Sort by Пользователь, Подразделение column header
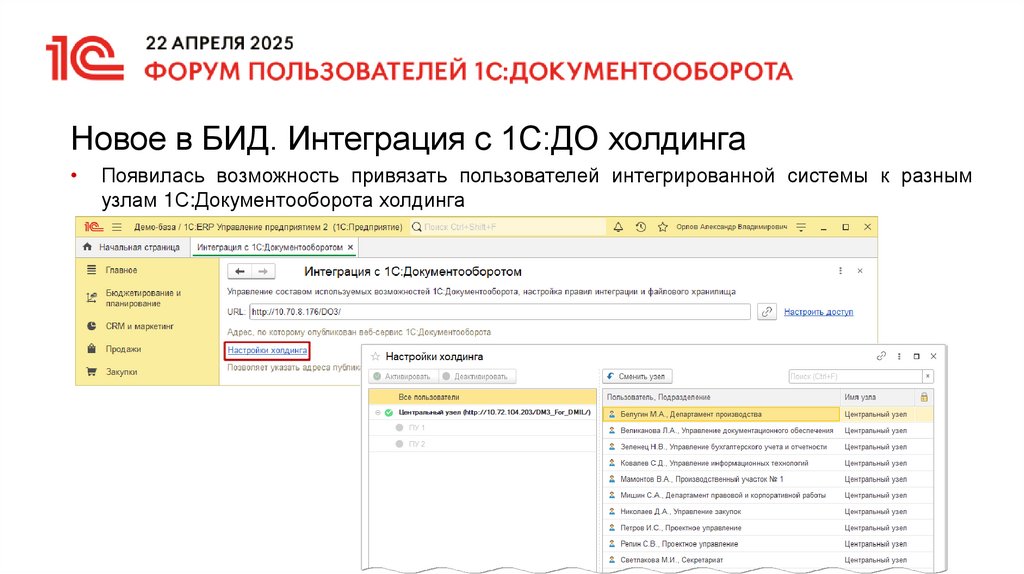This screenshot has height=574, width=1024. 721,397
